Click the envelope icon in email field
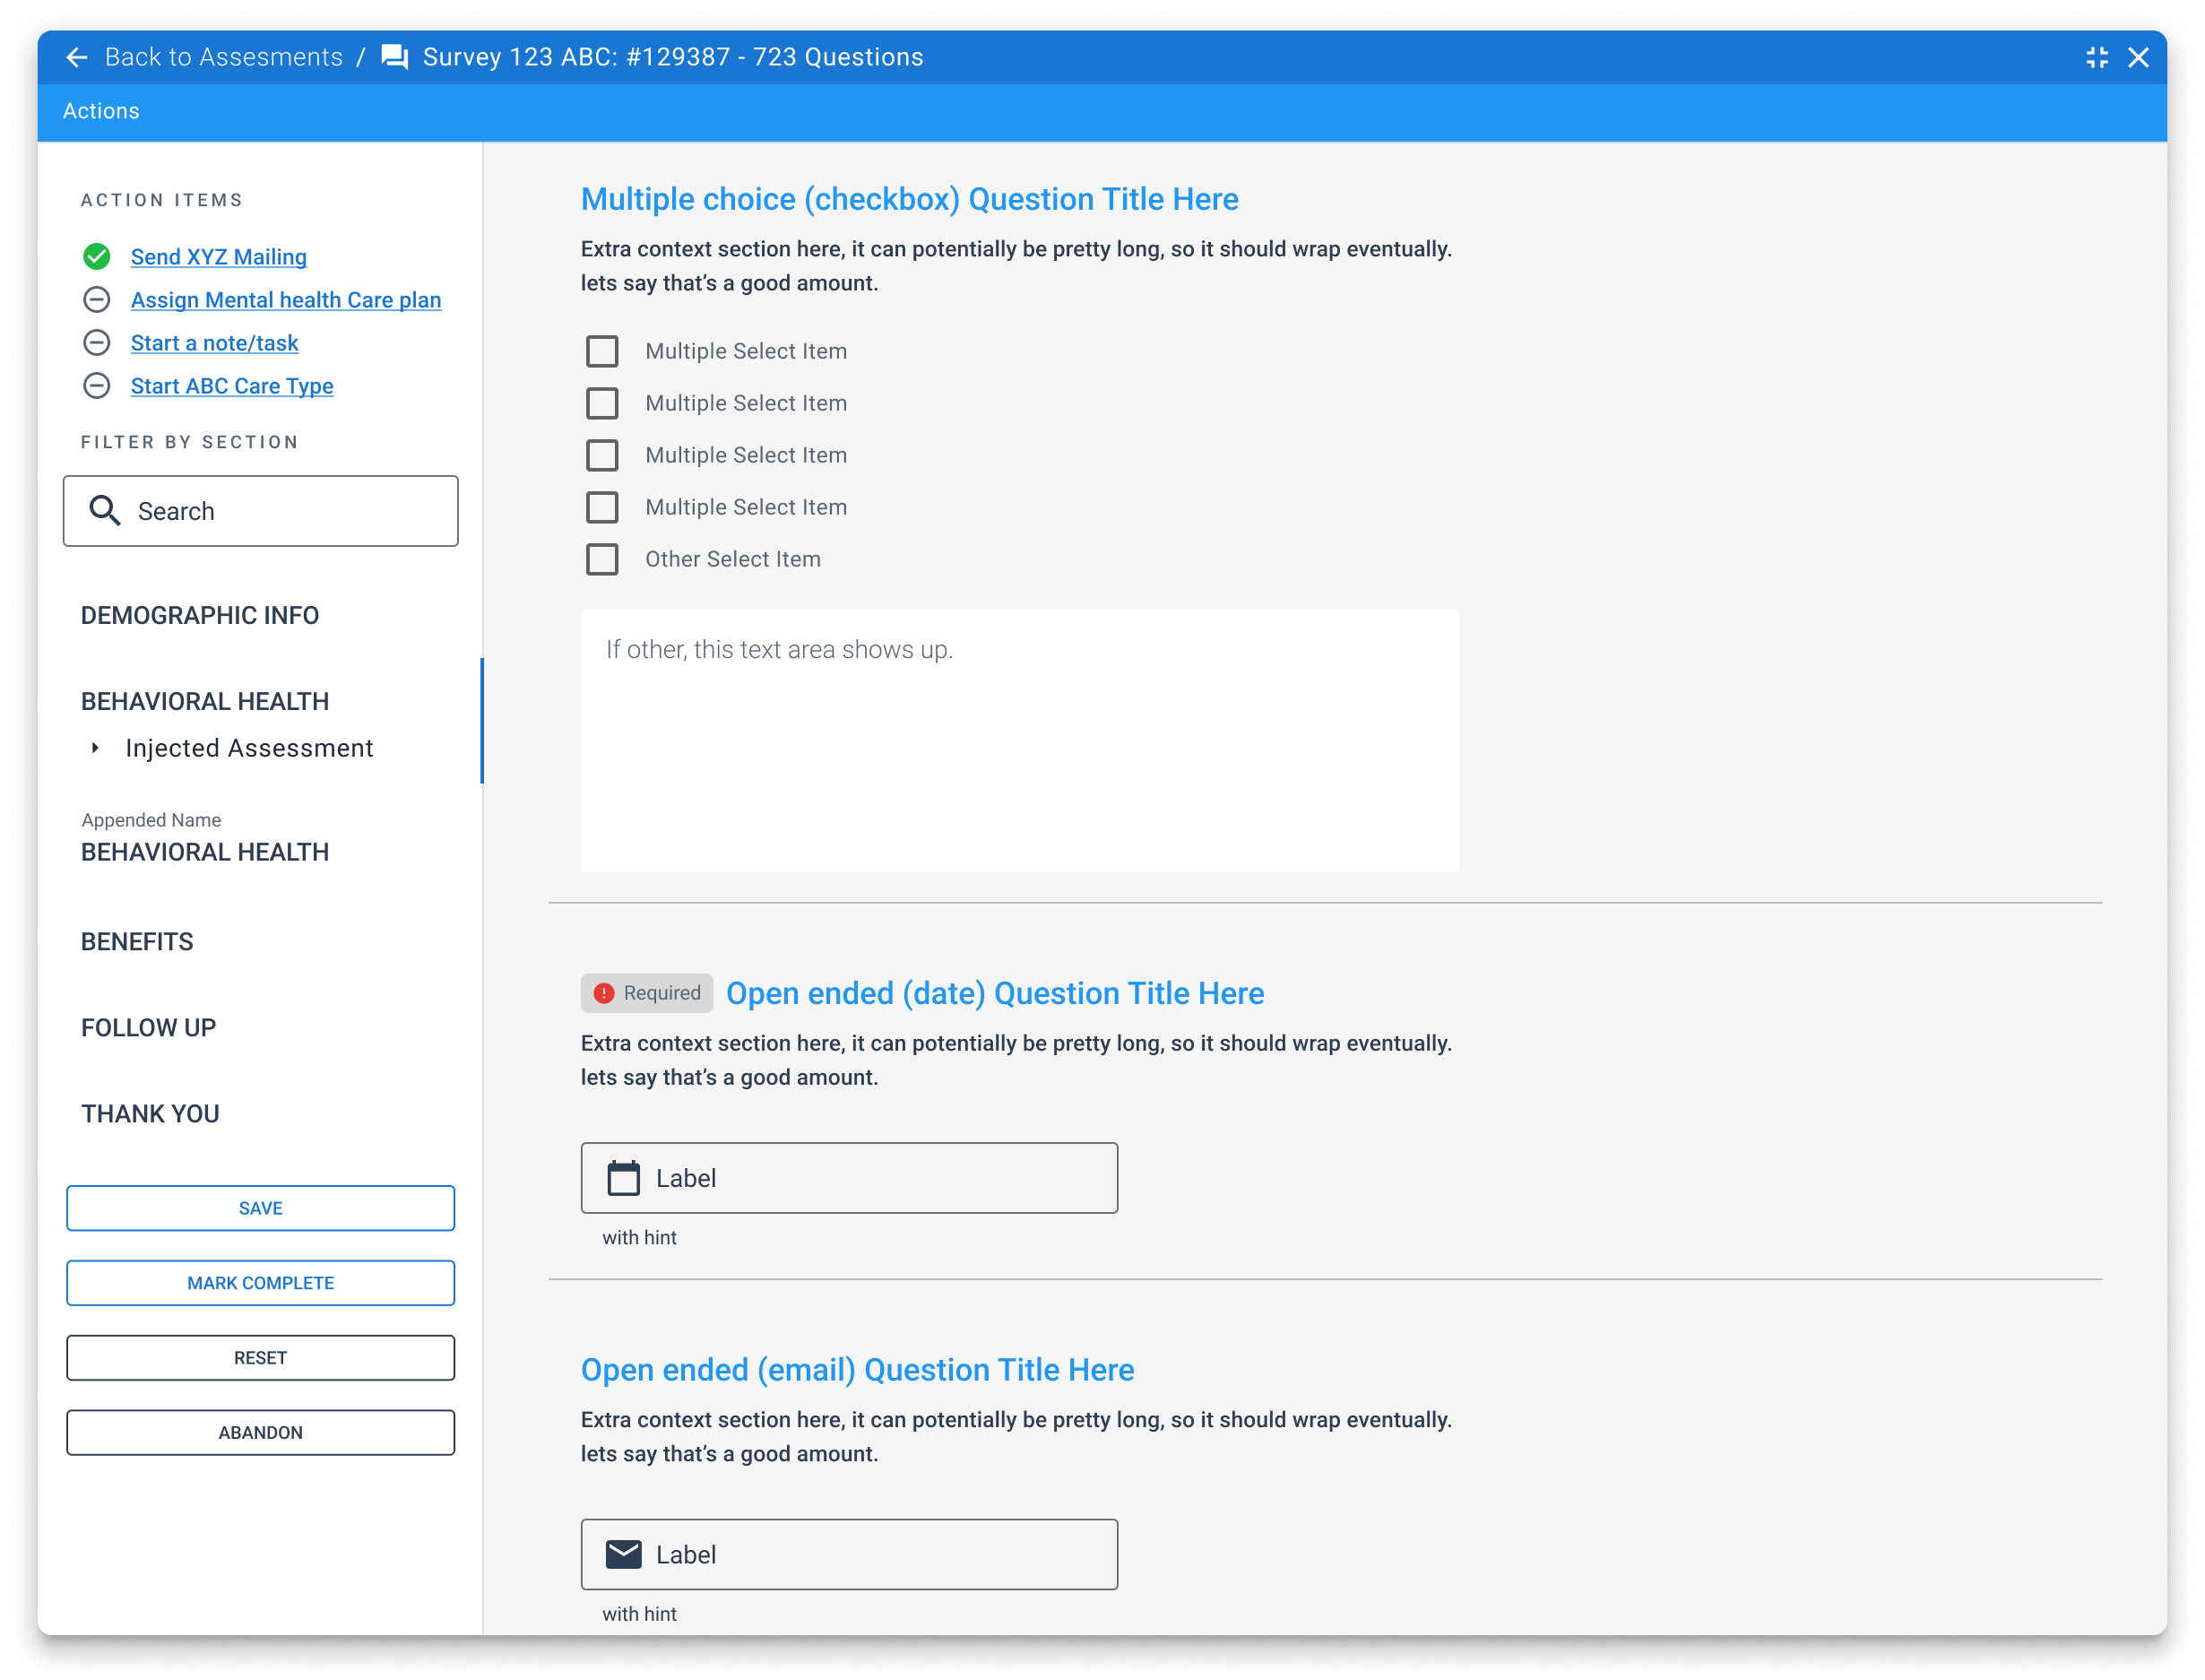The width and height of the screenshot is (2205, 1680). point(623,1554)
